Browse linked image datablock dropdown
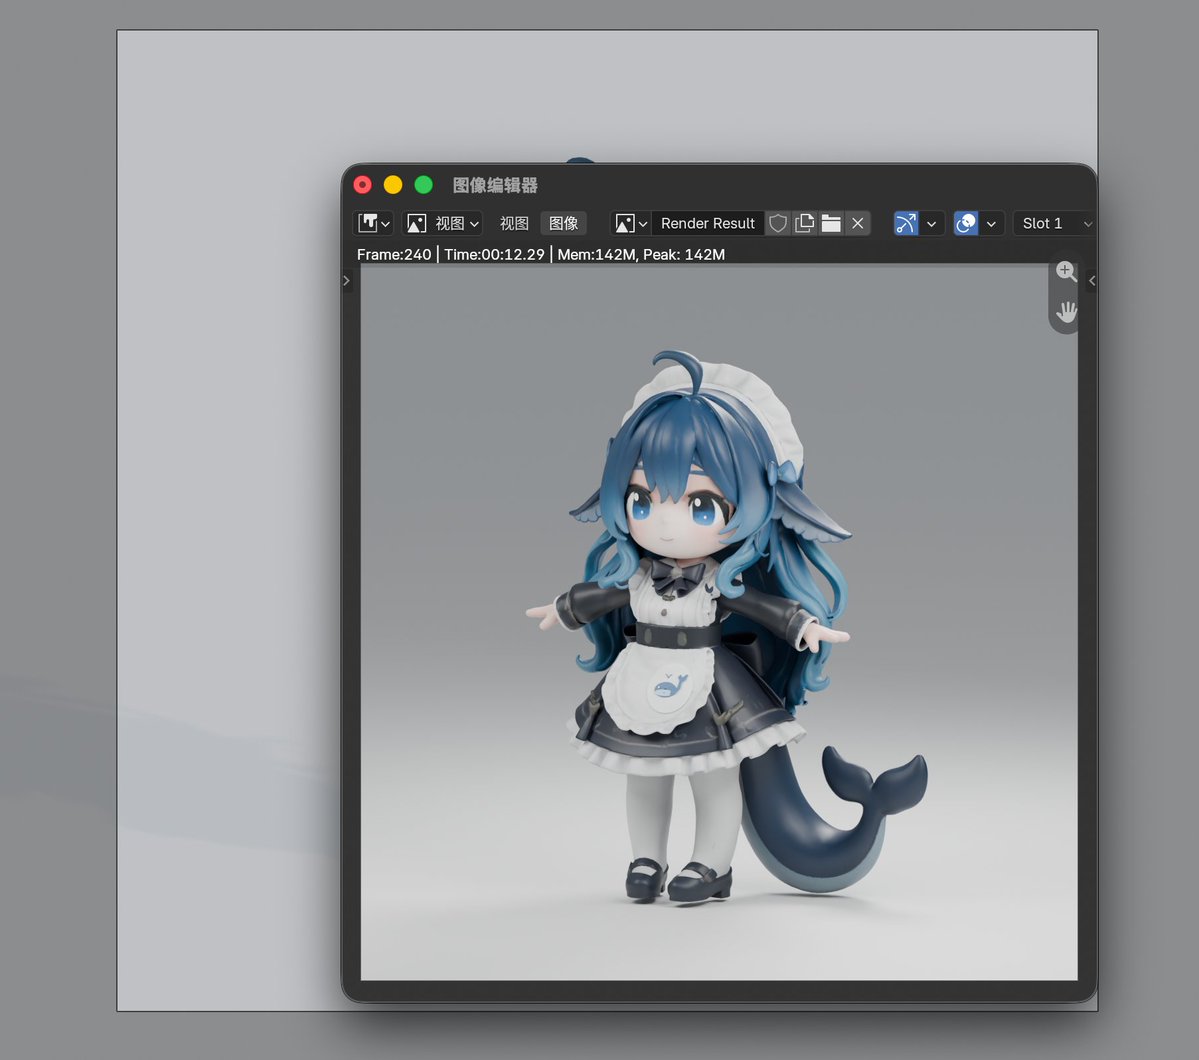1199x1060 pixels. tap(631, 223)
